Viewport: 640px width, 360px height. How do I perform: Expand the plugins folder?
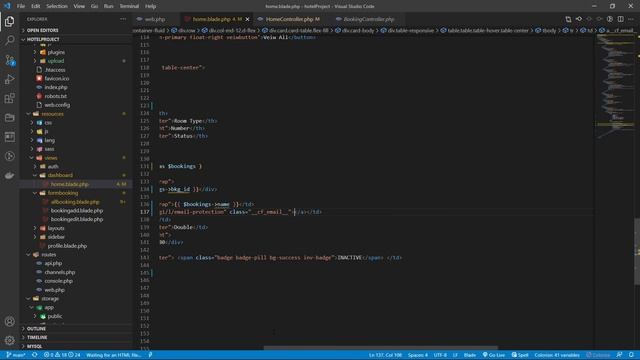point(56,52)
